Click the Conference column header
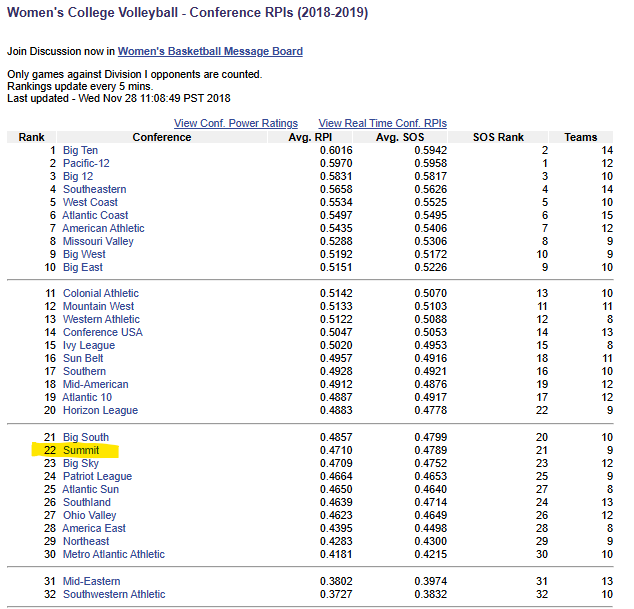This screenshot has width=634, height=609. point(162,137)
